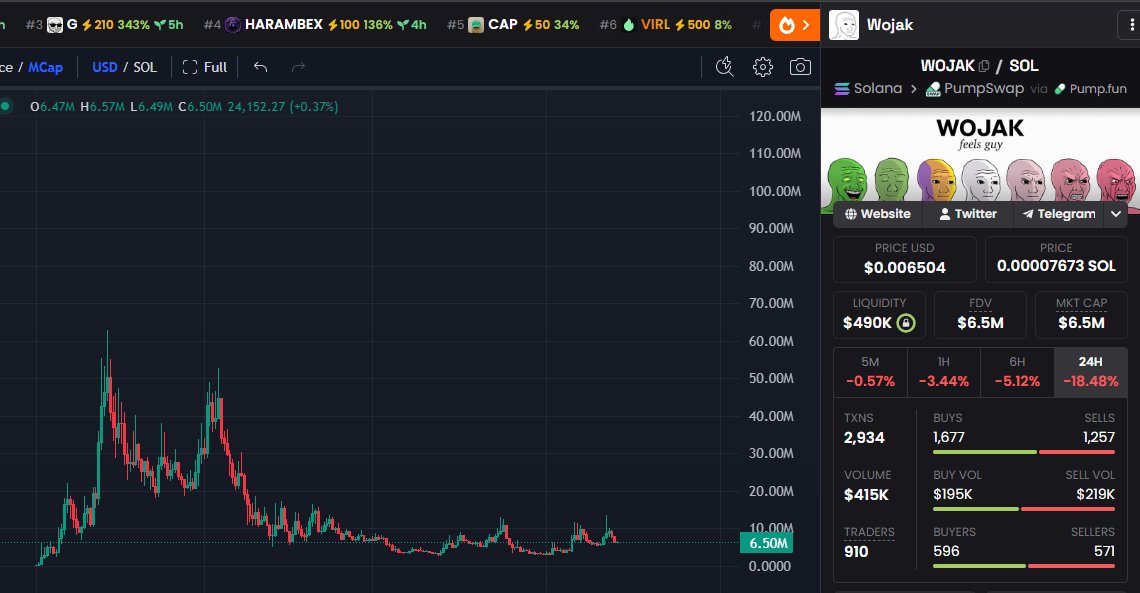The height and width of the screenshot is (593, 1140).
Task: Click the buy volume ratio bar
Action: pos(1024,509)
